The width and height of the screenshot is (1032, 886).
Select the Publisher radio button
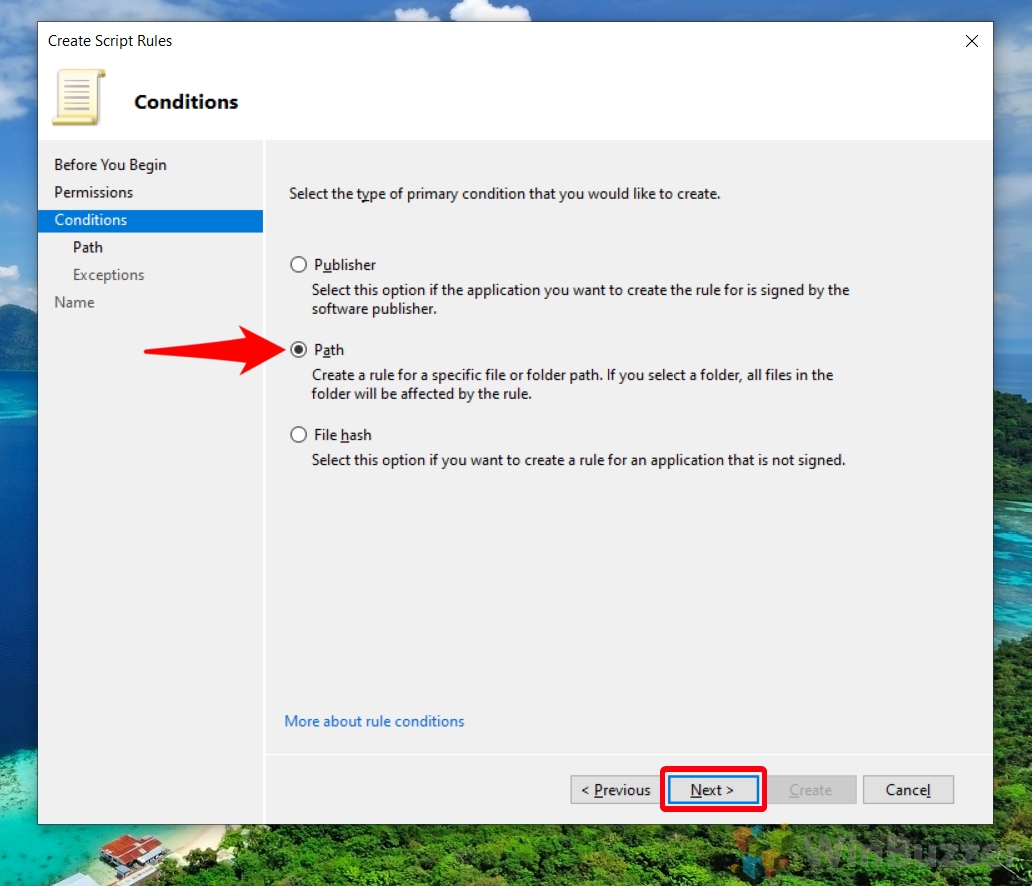pyautogui.click(x=298, y=264)
